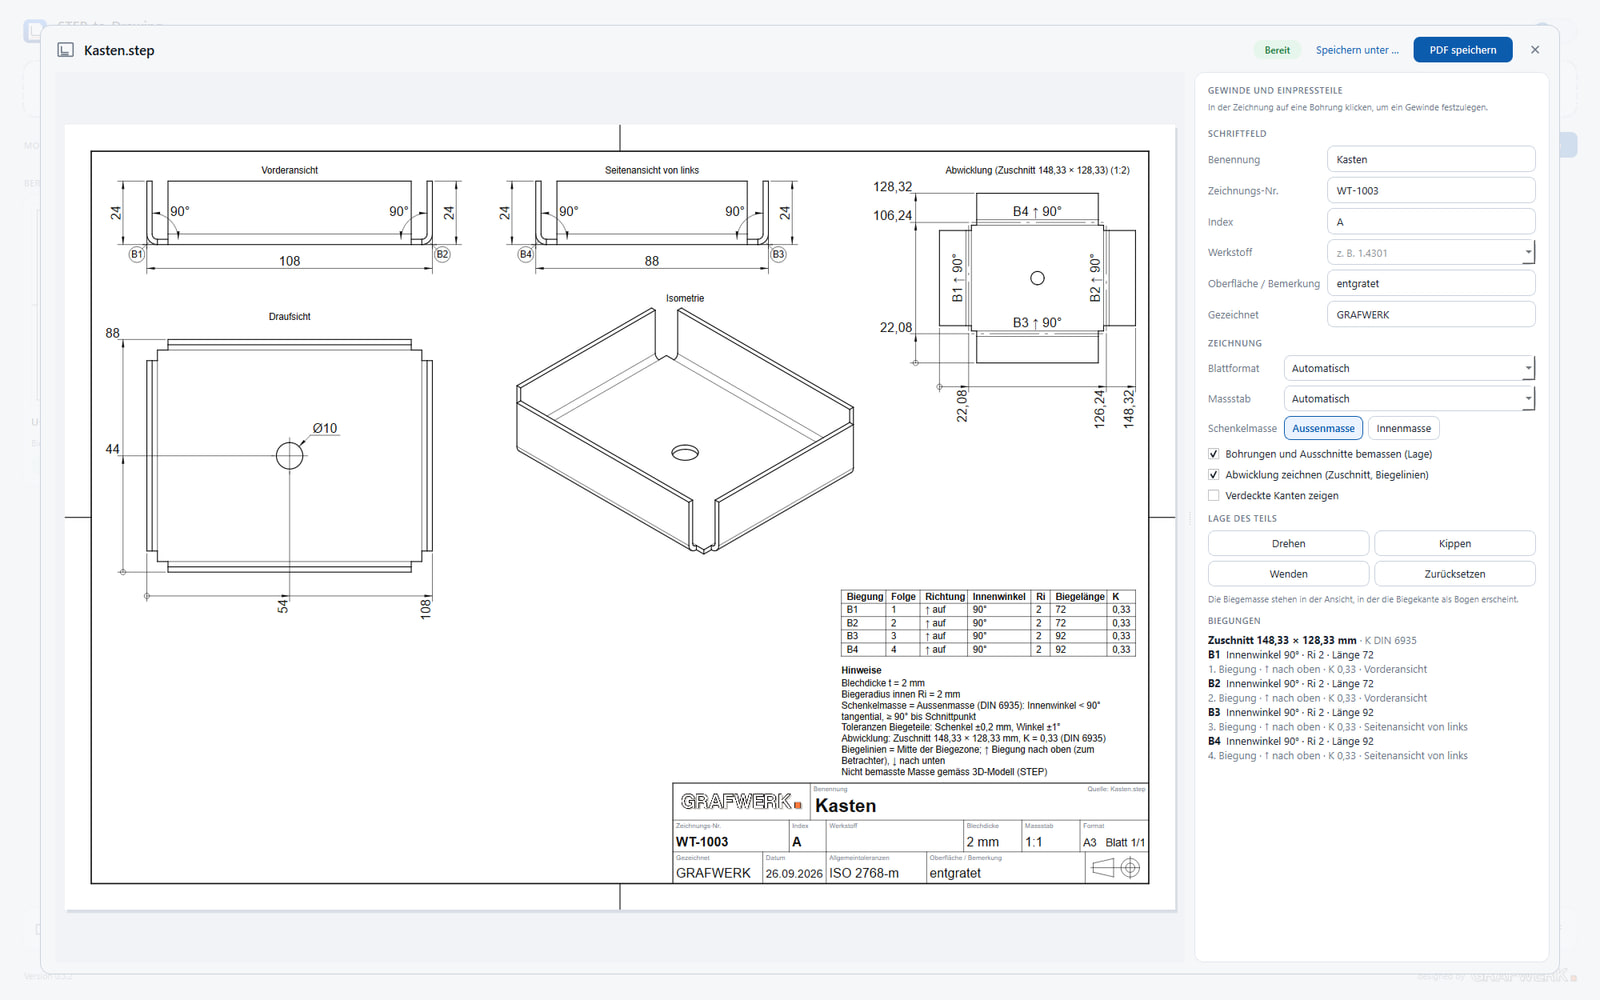Open the Blattformat dropdown
The width and height of the screenshot is (1600, 1000).
[x=1408, y=368]
